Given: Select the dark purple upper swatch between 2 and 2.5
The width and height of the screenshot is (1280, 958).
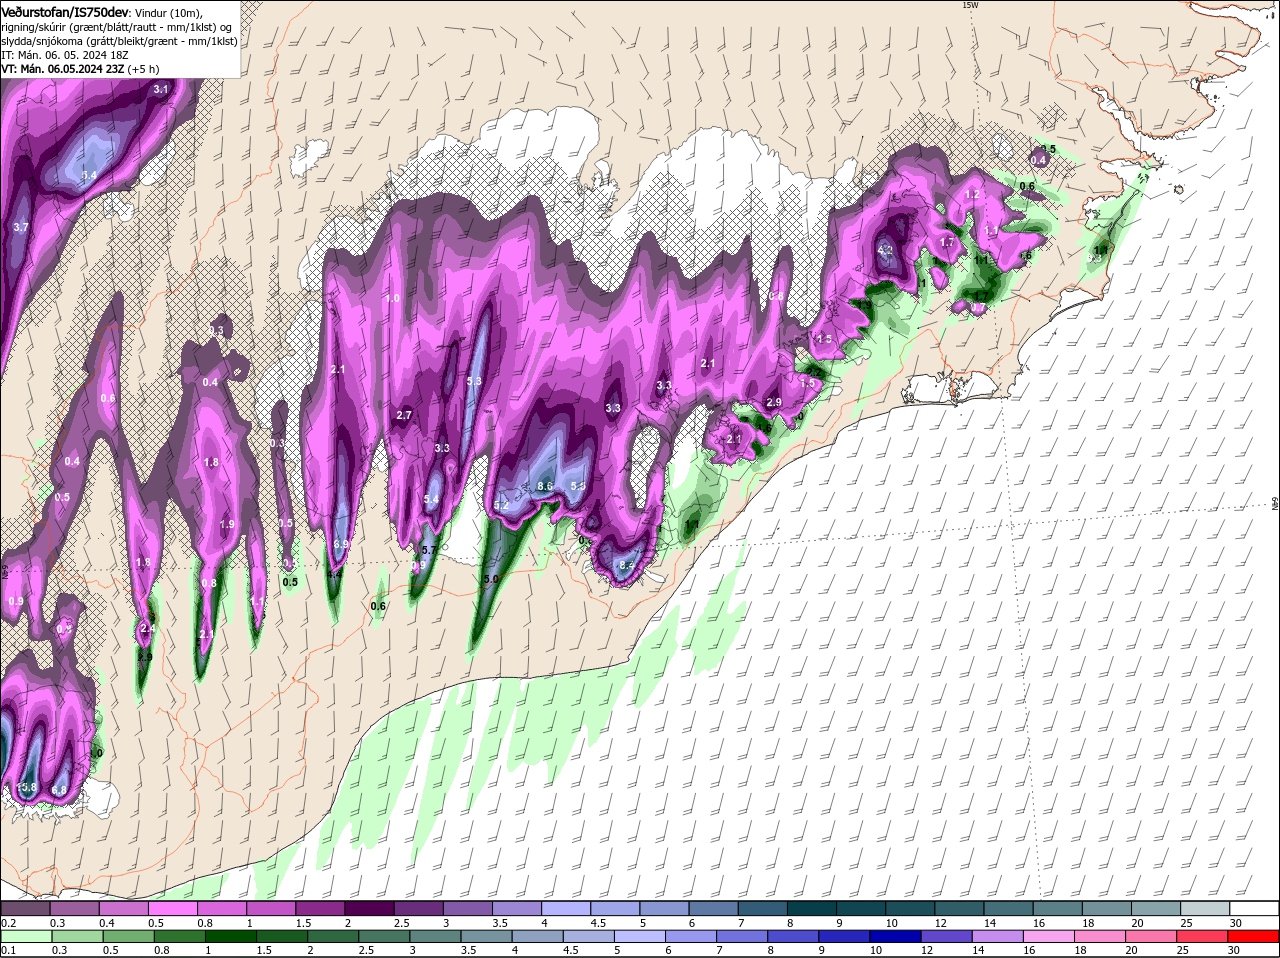Looking at the screenshot, I should pyautogui.click(x=369, y=908).
